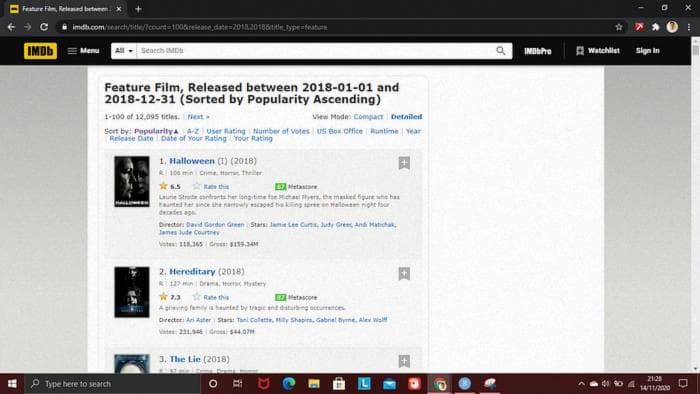Open director Ari Aster
This screenshot has width=700, height=394.
[198, 320]
